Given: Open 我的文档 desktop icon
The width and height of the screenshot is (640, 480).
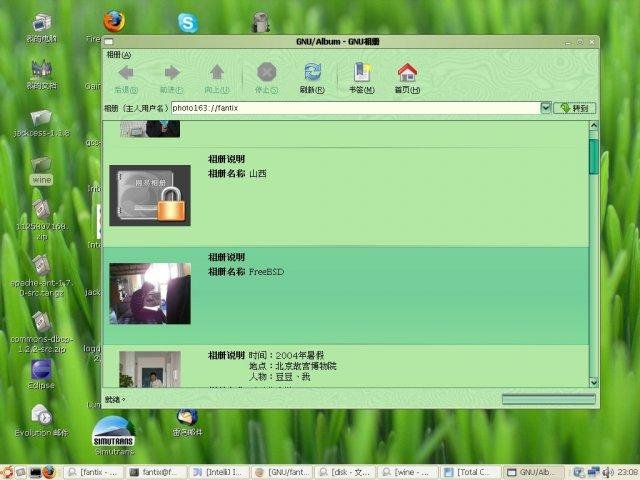Looking at the screenshot, I should 41,69.
